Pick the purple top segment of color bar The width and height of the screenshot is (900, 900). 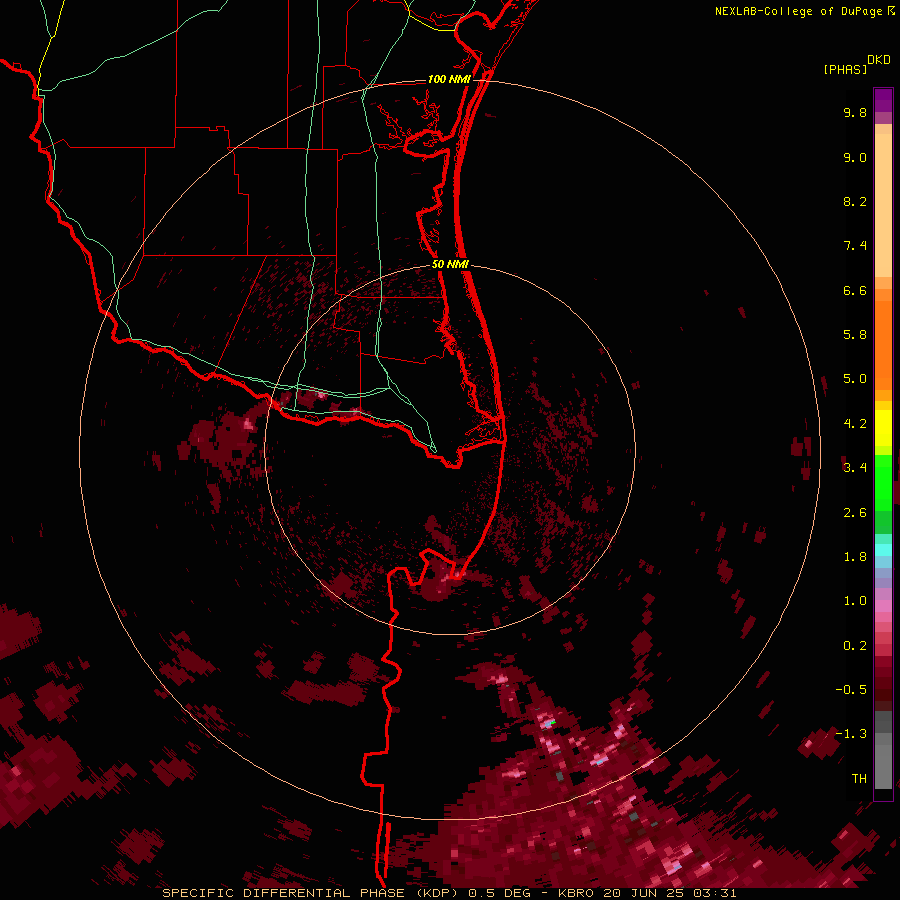pos(883,100)
